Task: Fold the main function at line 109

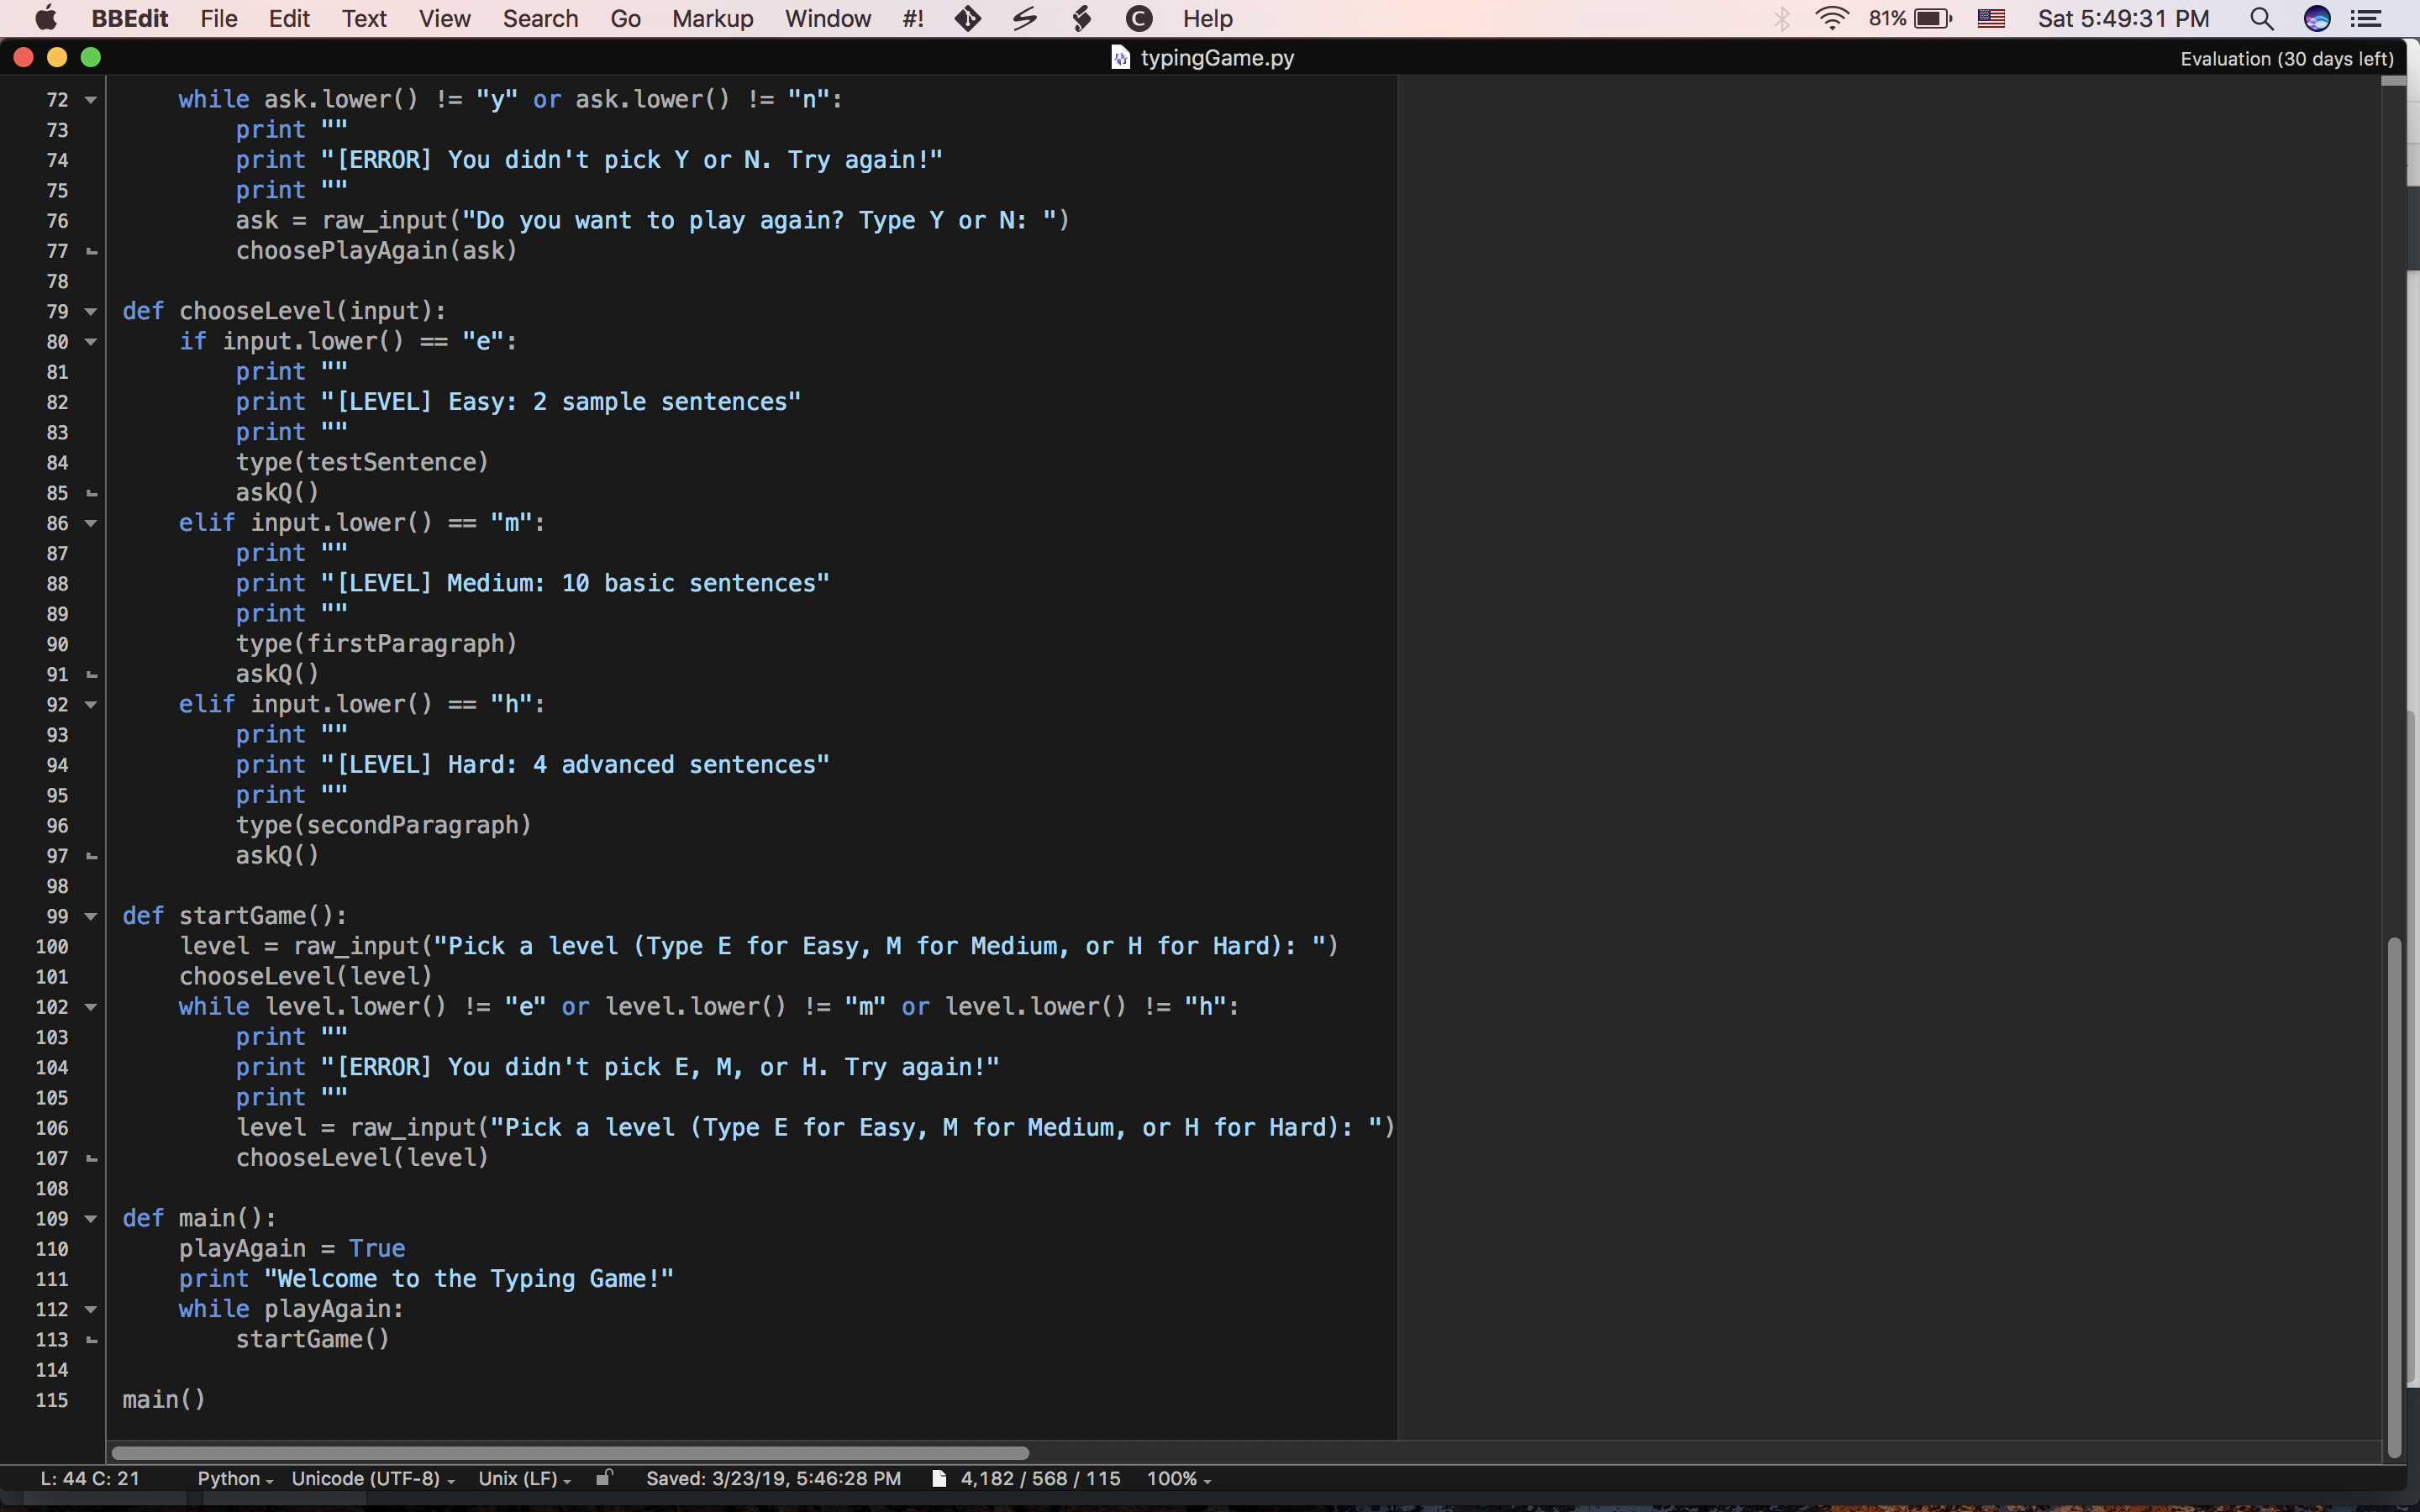Action: point(91,1219)
